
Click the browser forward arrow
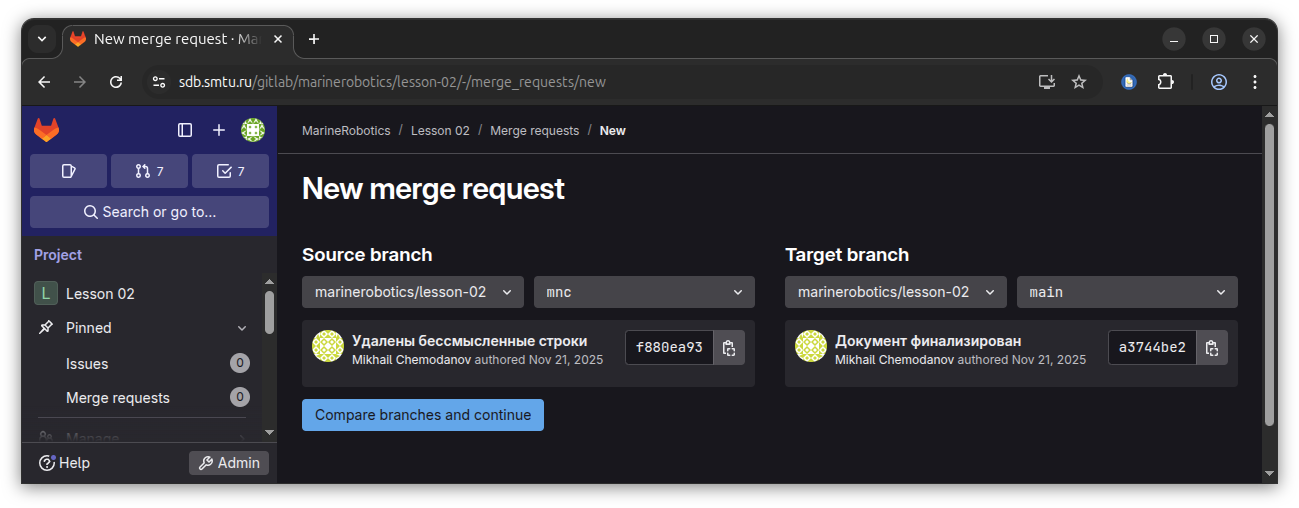click(x=80, y=82)
